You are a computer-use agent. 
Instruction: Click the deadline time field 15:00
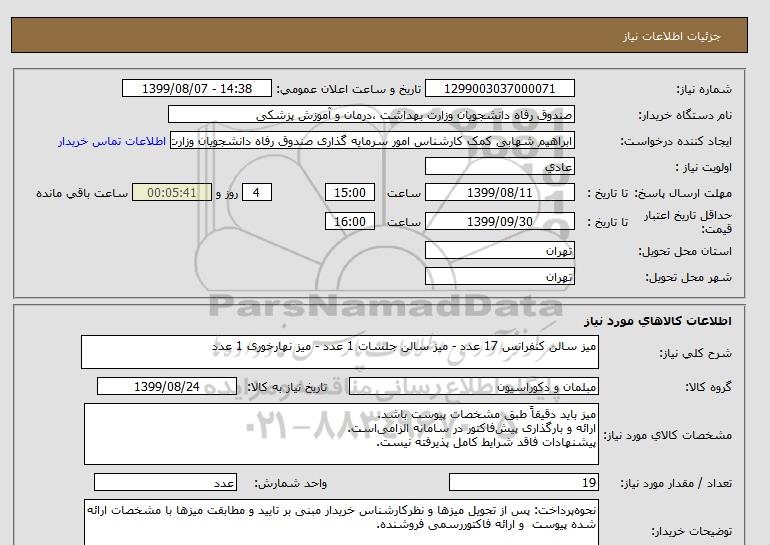click(x=350, y=192)
